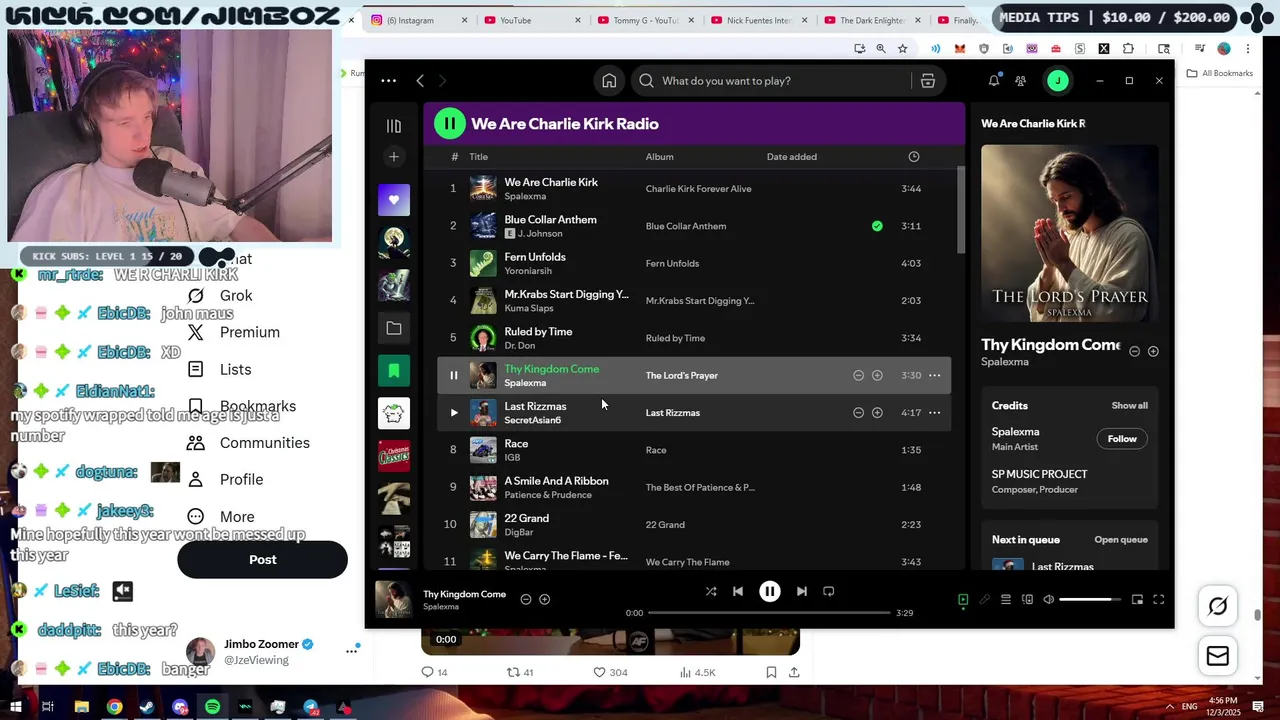Open more options for Thy Kingdom Come row
The width and height of the screenshot is (1280, 720).
(934, 376)
